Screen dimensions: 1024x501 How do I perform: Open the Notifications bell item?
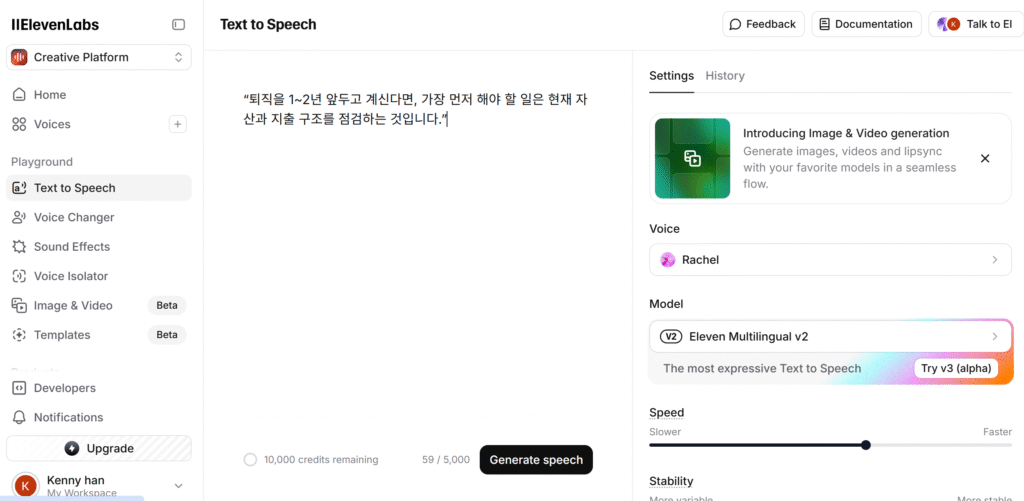[x=68, y=417]
